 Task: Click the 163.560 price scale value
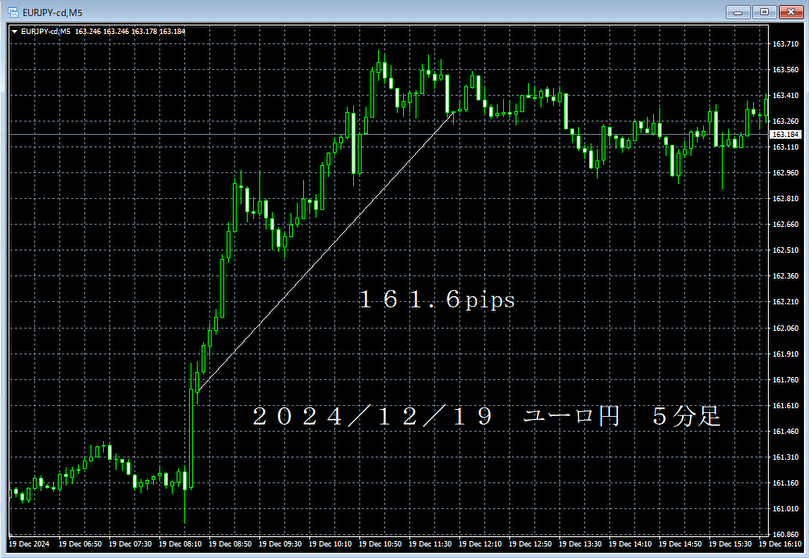[785, 70]
